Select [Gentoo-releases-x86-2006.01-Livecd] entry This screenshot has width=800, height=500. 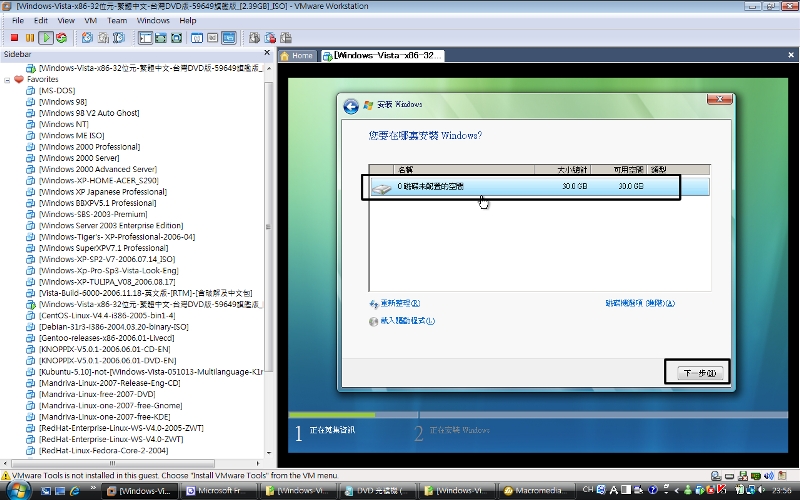107,338
